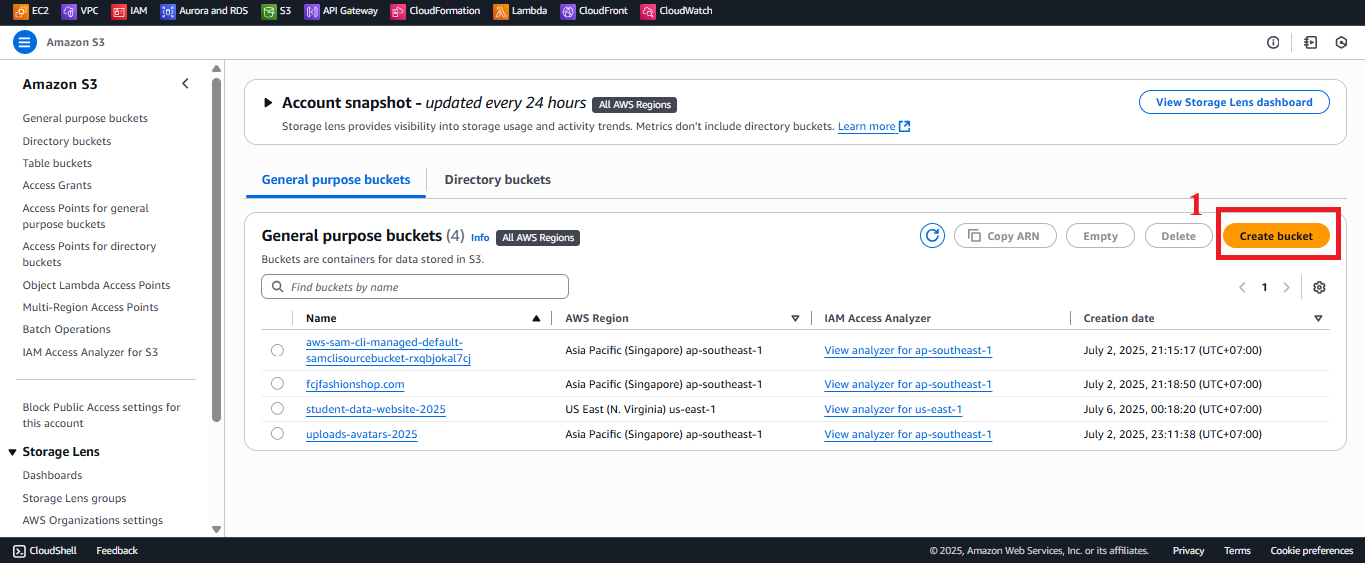The image size is (1365, 563).
Task: Open table preferences gear icon
Action: point(1319,287)
